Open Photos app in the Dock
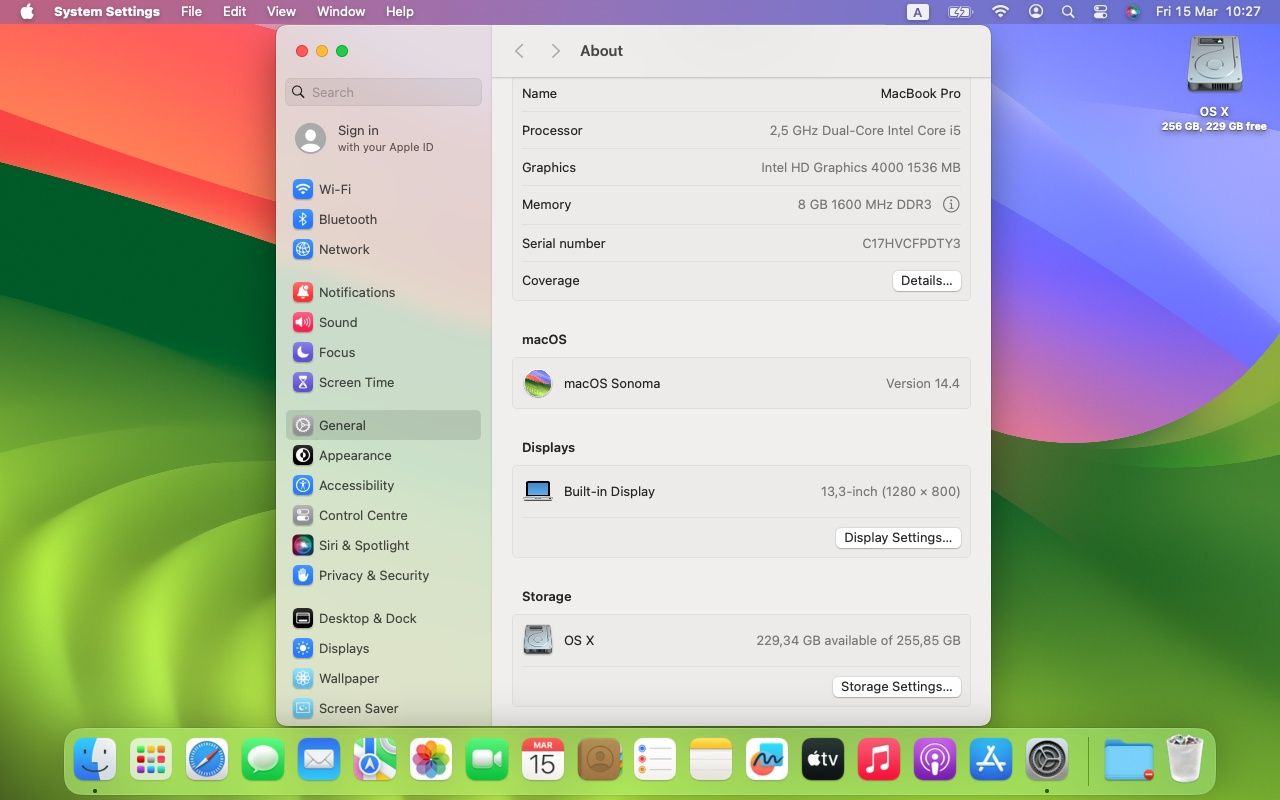The height and width of the screenshot is (800, 1280). [x=431, y=760]
